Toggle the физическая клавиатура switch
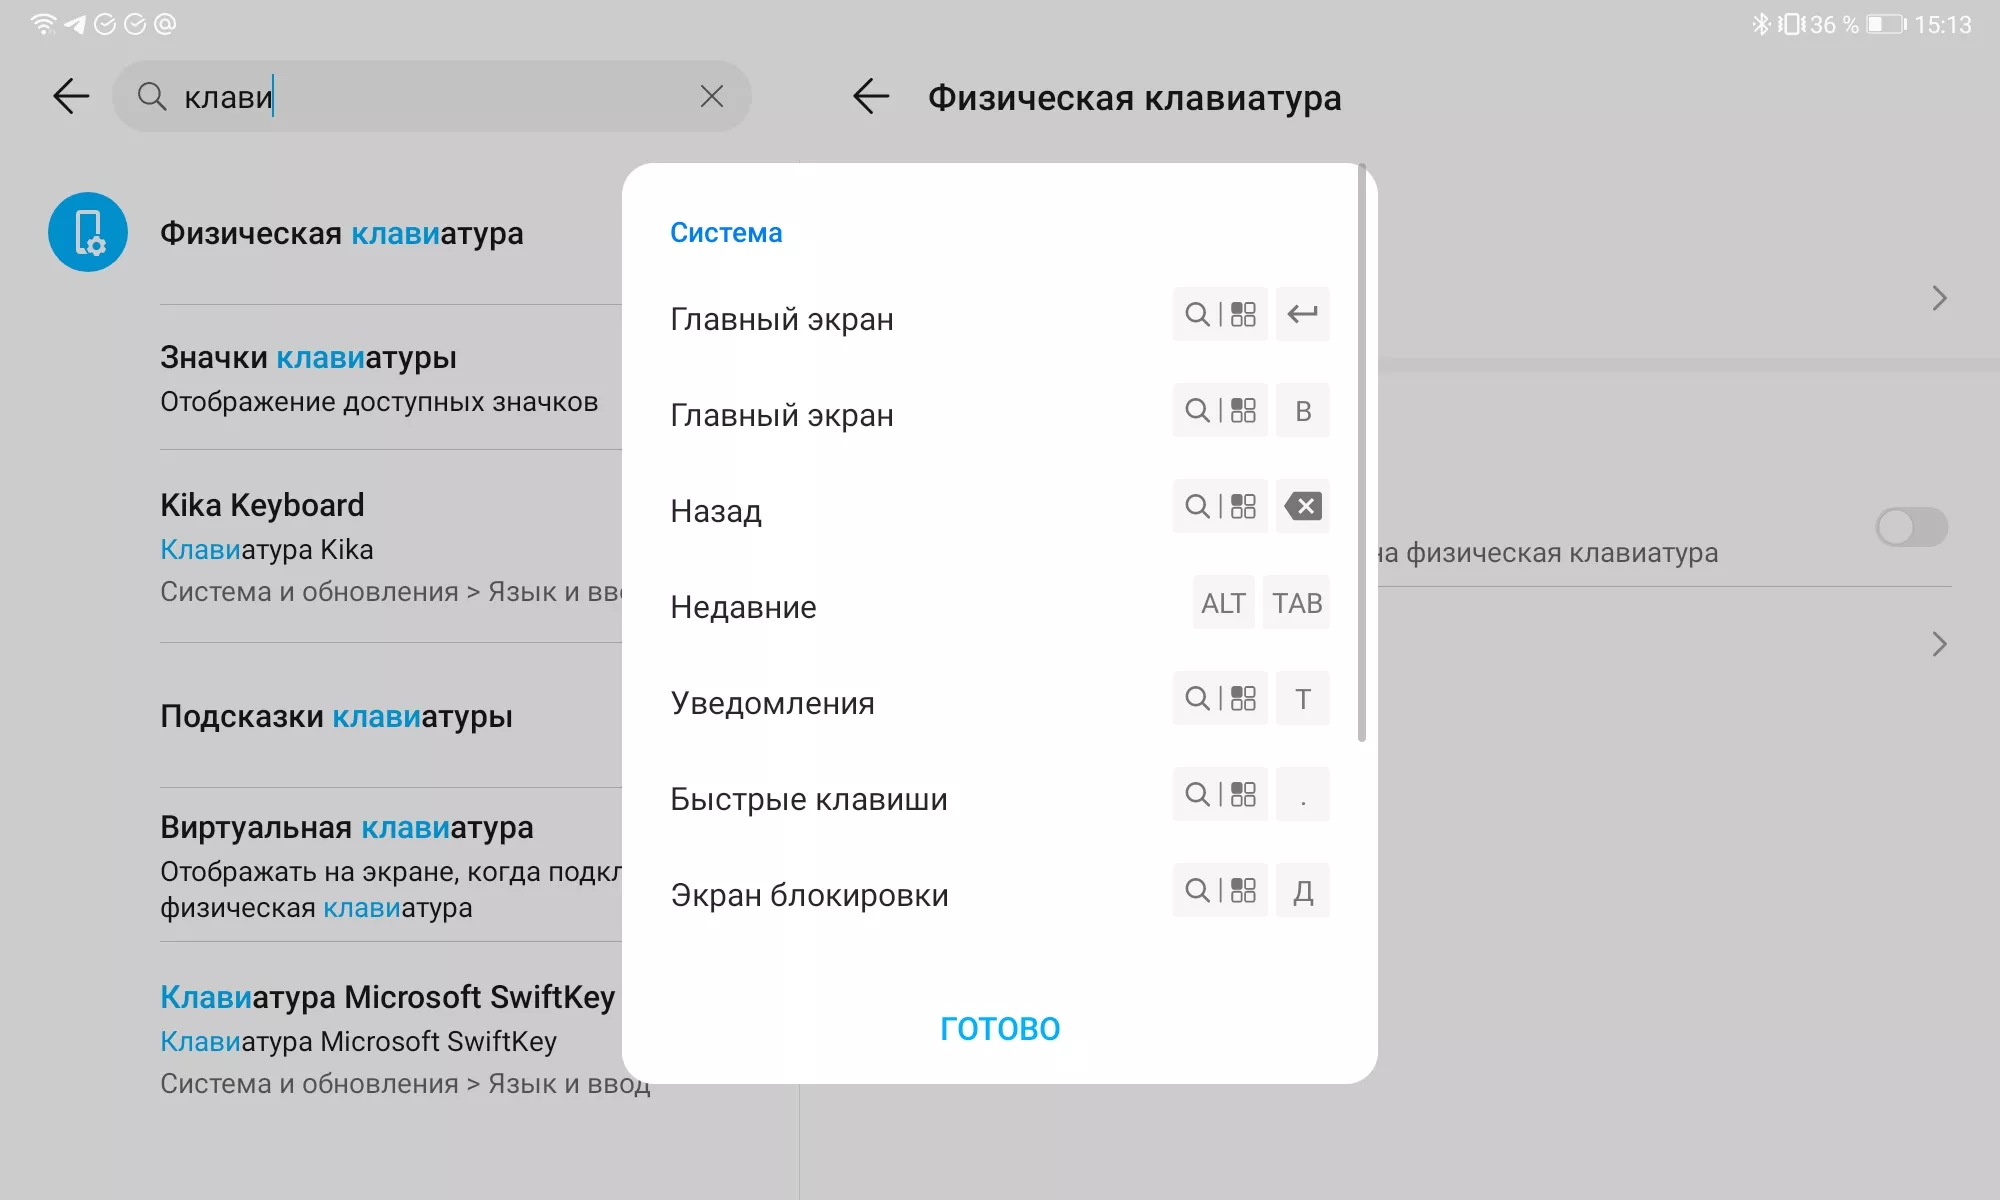Screen dimensions: 2000x1200 1912,527
